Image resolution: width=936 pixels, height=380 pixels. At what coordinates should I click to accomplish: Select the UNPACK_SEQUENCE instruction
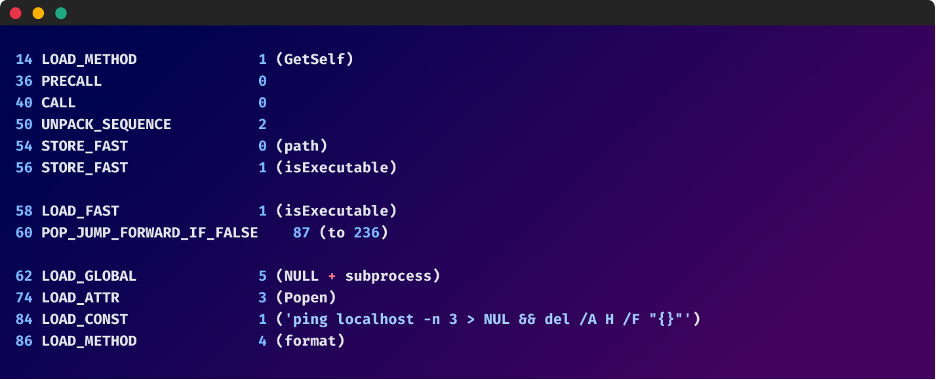point(141,125)
